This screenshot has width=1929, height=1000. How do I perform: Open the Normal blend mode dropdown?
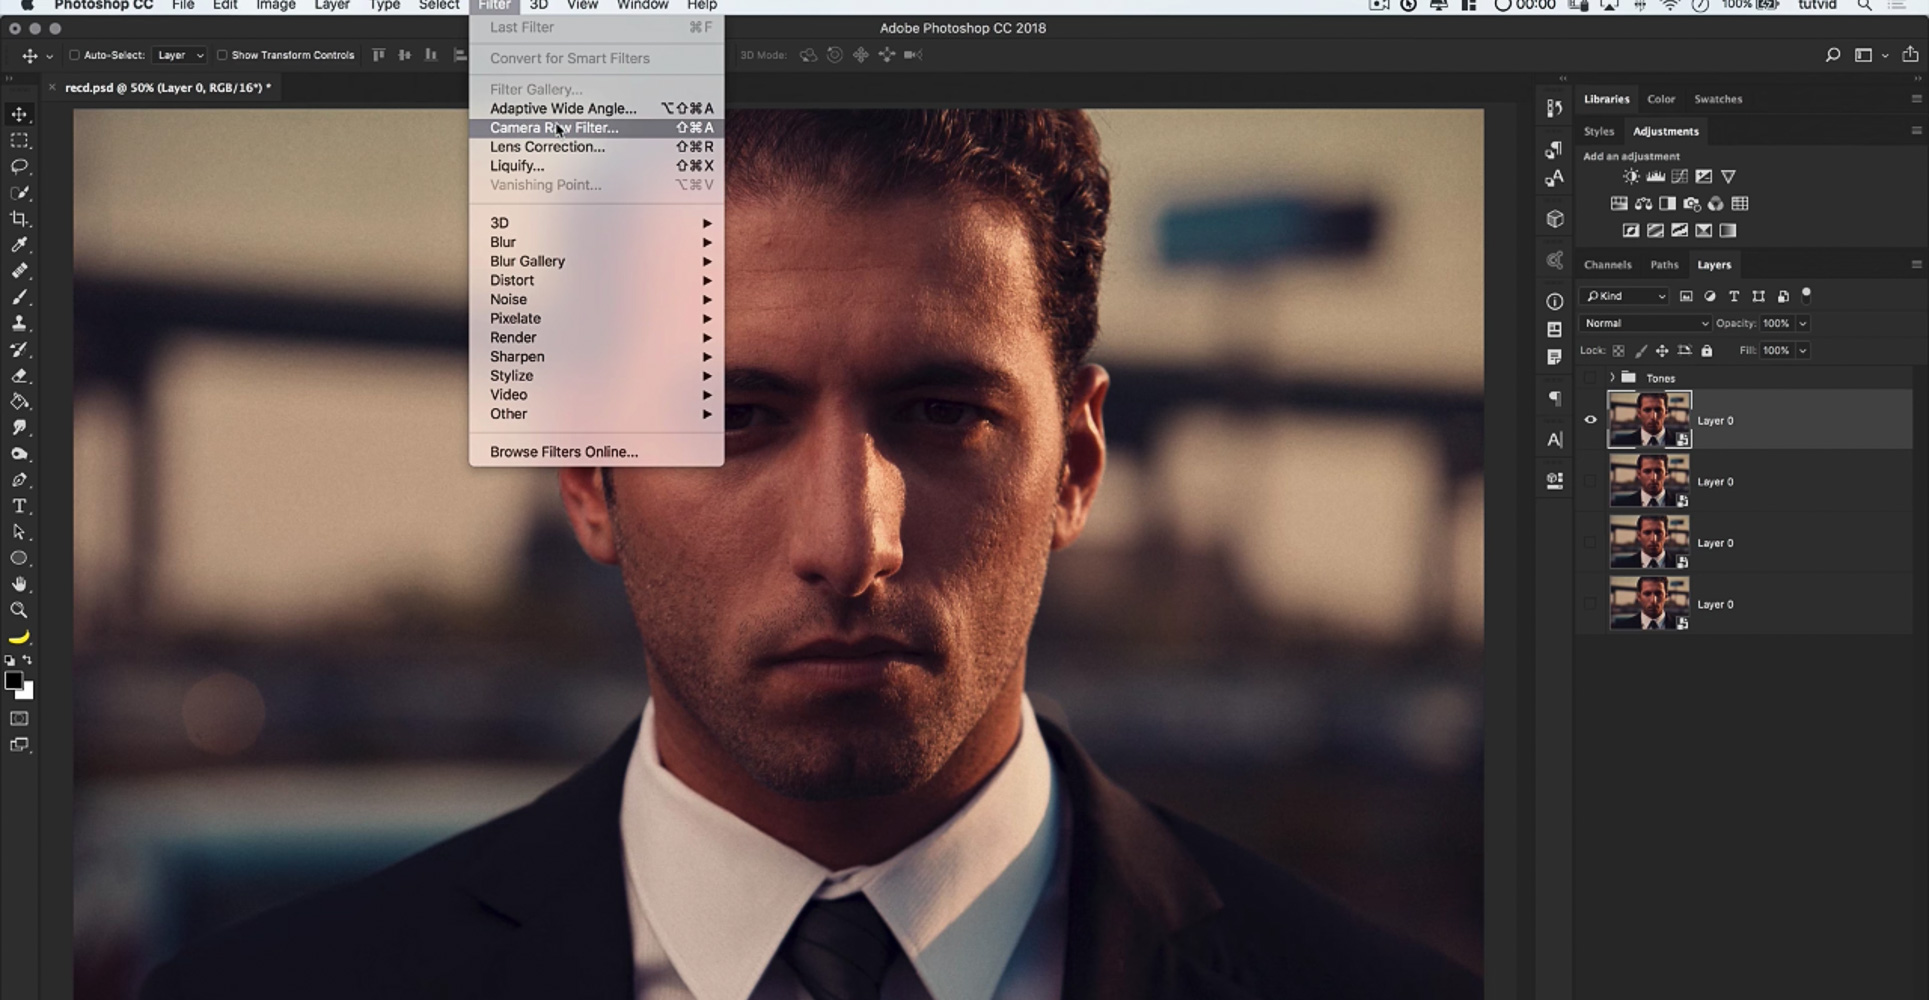1643,323
